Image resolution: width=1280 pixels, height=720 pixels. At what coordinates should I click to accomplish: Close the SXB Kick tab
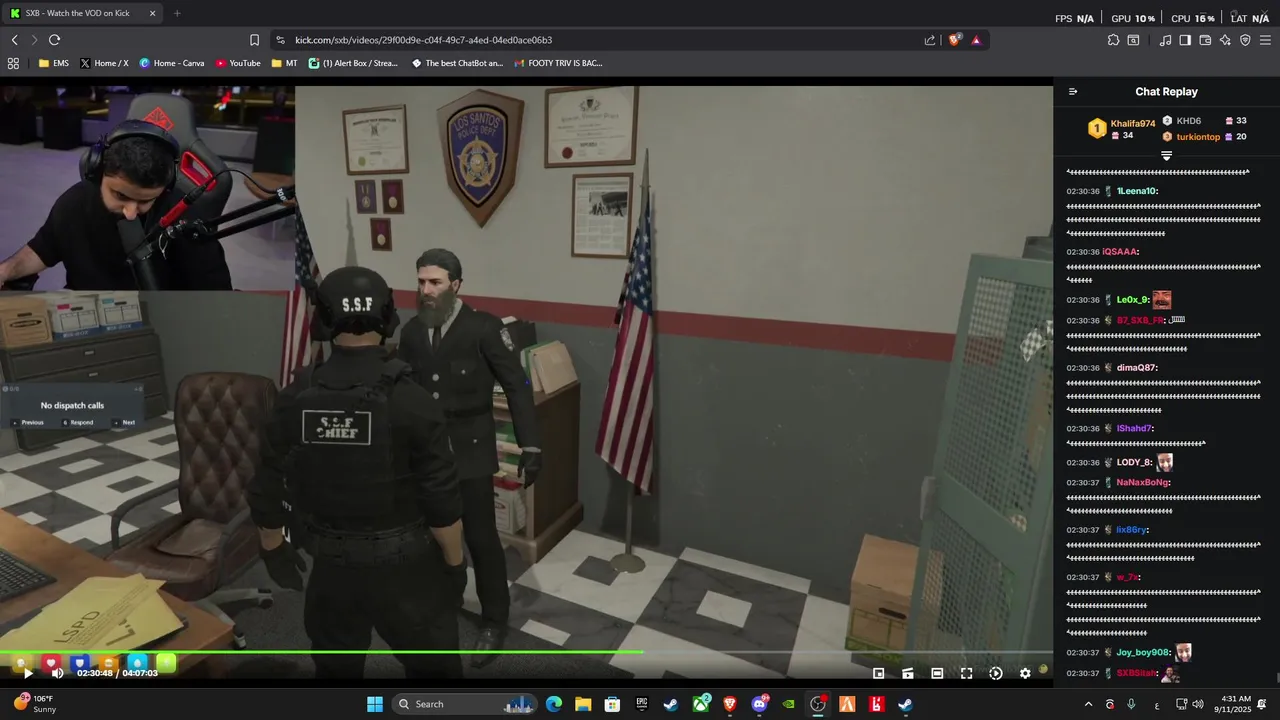coord(152,13)
